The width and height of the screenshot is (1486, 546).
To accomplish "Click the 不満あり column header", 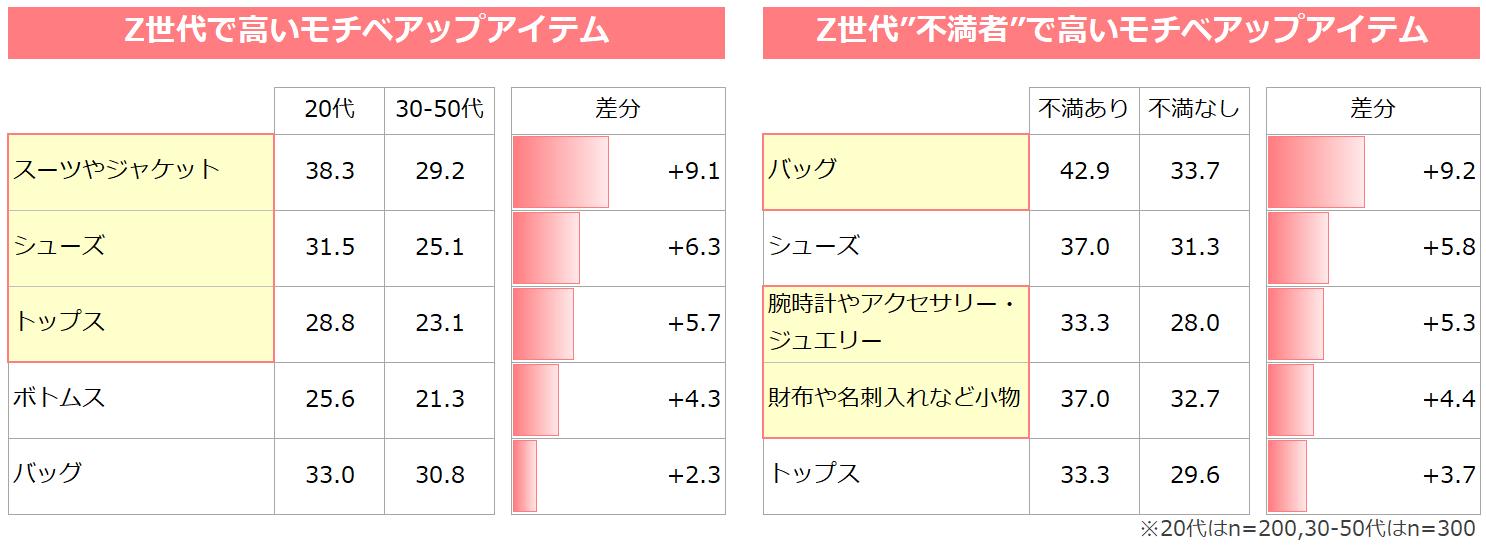I will tap(1084, 110).
